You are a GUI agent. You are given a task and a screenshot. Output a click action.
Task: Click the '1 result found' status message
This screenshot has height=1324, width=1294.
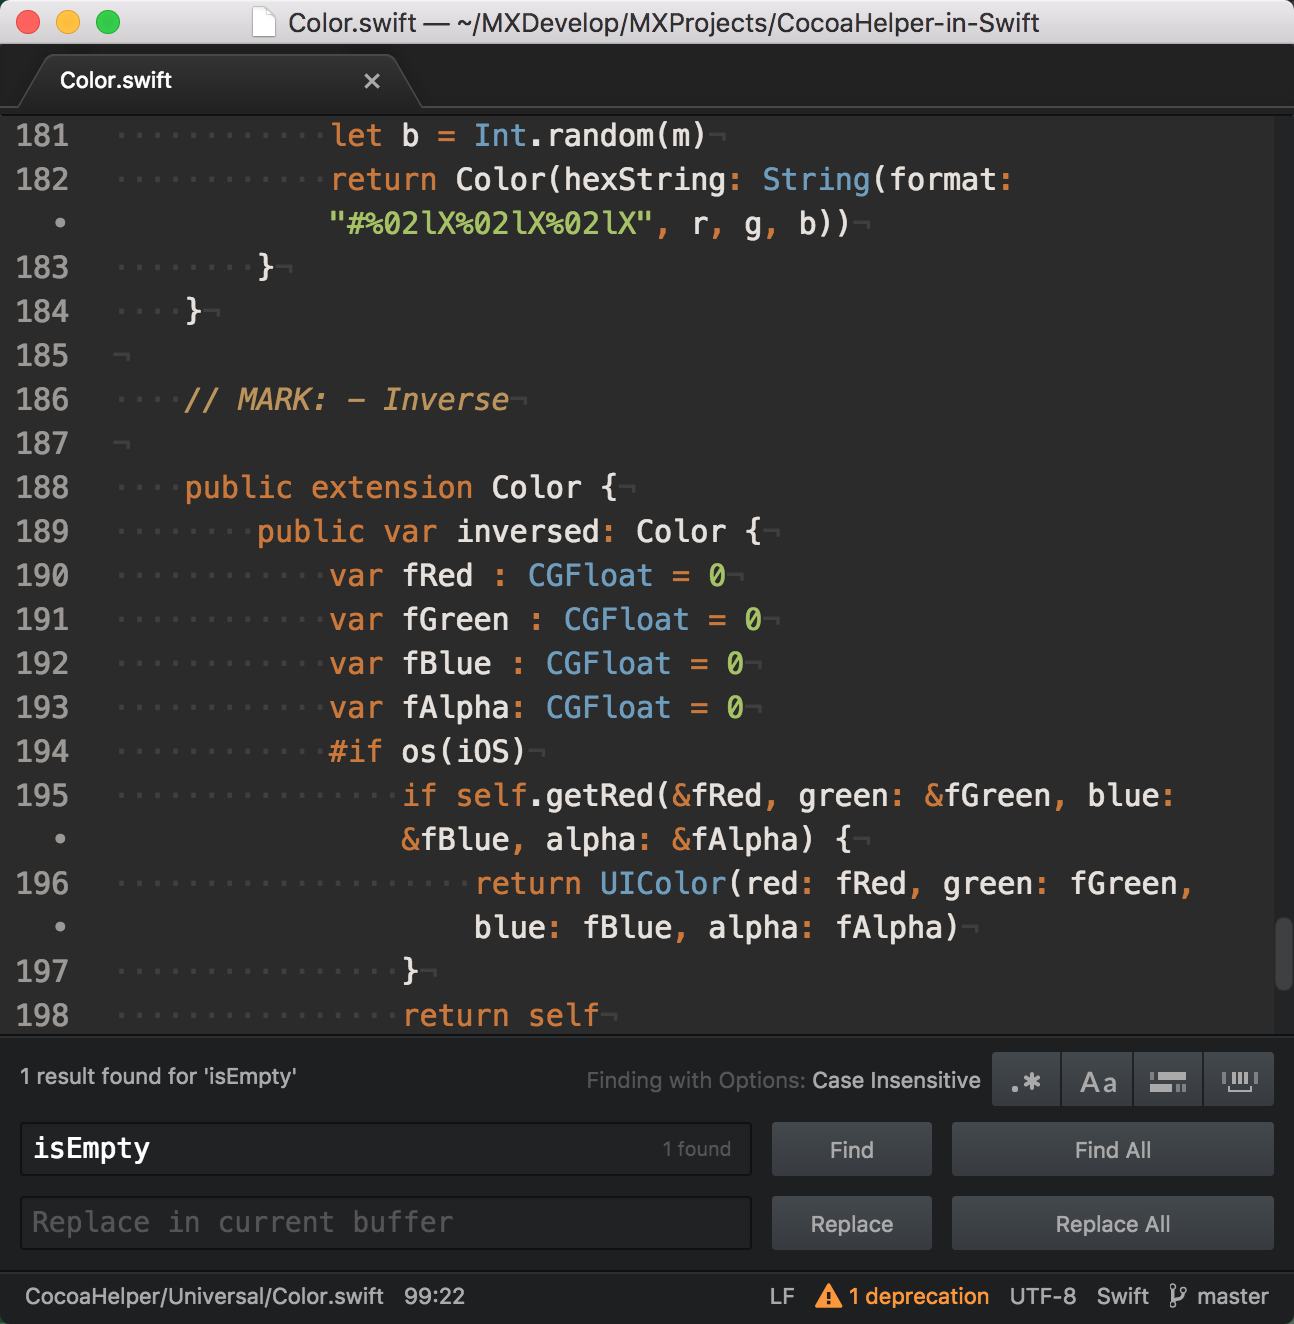click(x=158, y=1077)
